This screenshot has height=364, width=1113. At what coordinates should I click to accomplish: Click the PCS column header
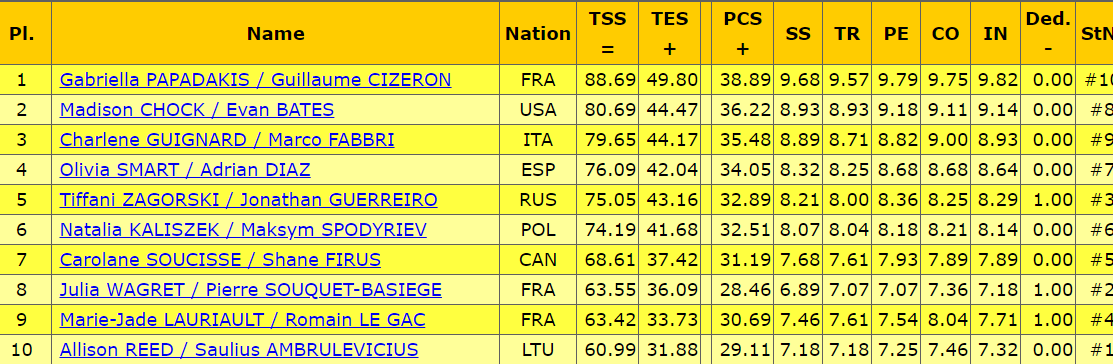742,33
